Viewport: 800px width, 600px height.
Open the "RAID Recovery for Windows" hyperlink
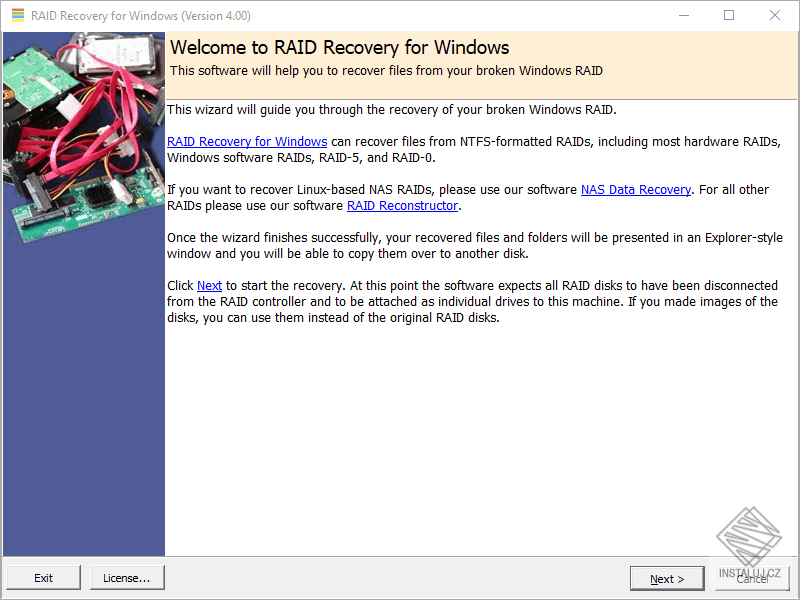pyautogui.click(x=246, y=141)
